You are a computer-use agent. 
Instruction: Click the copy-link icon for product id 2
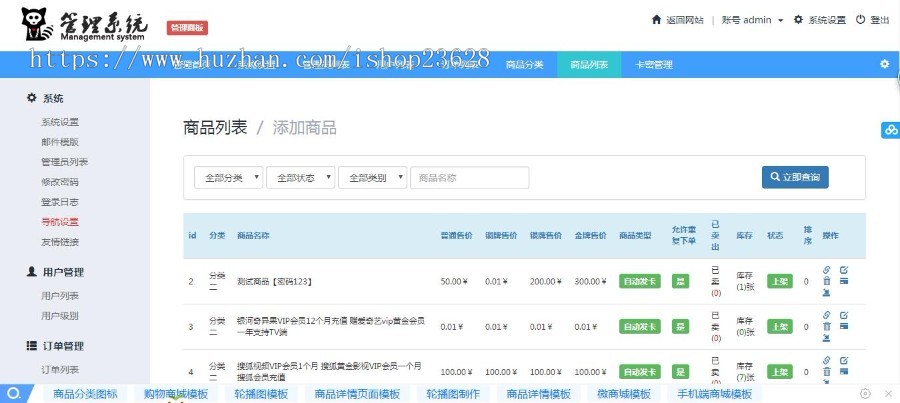point(827,270)
